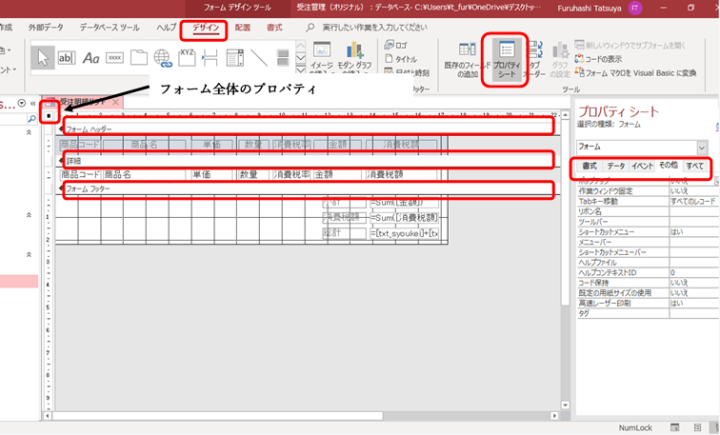The image size is (720, 435).
Task: Click the search magnifier in navigation pane
Action: point(31,118)
